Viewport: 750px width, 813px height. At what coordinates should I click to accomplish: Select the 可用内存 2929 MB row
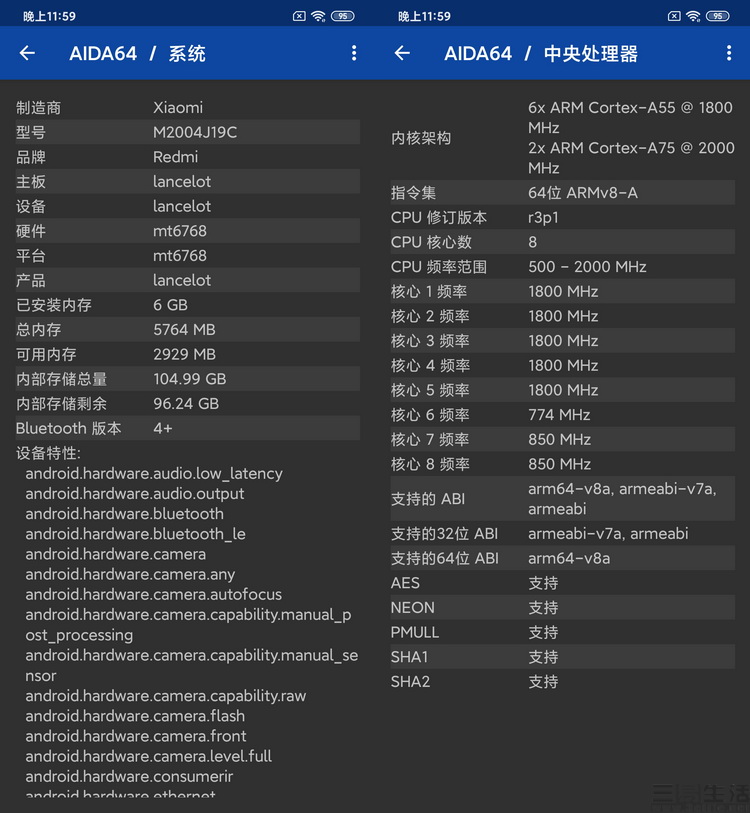(188, 354)
